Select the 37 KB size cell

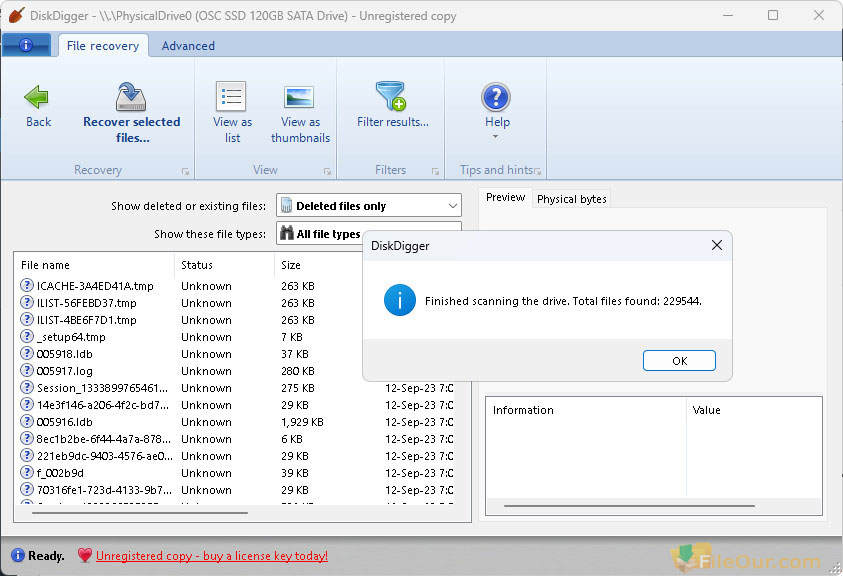295,354
